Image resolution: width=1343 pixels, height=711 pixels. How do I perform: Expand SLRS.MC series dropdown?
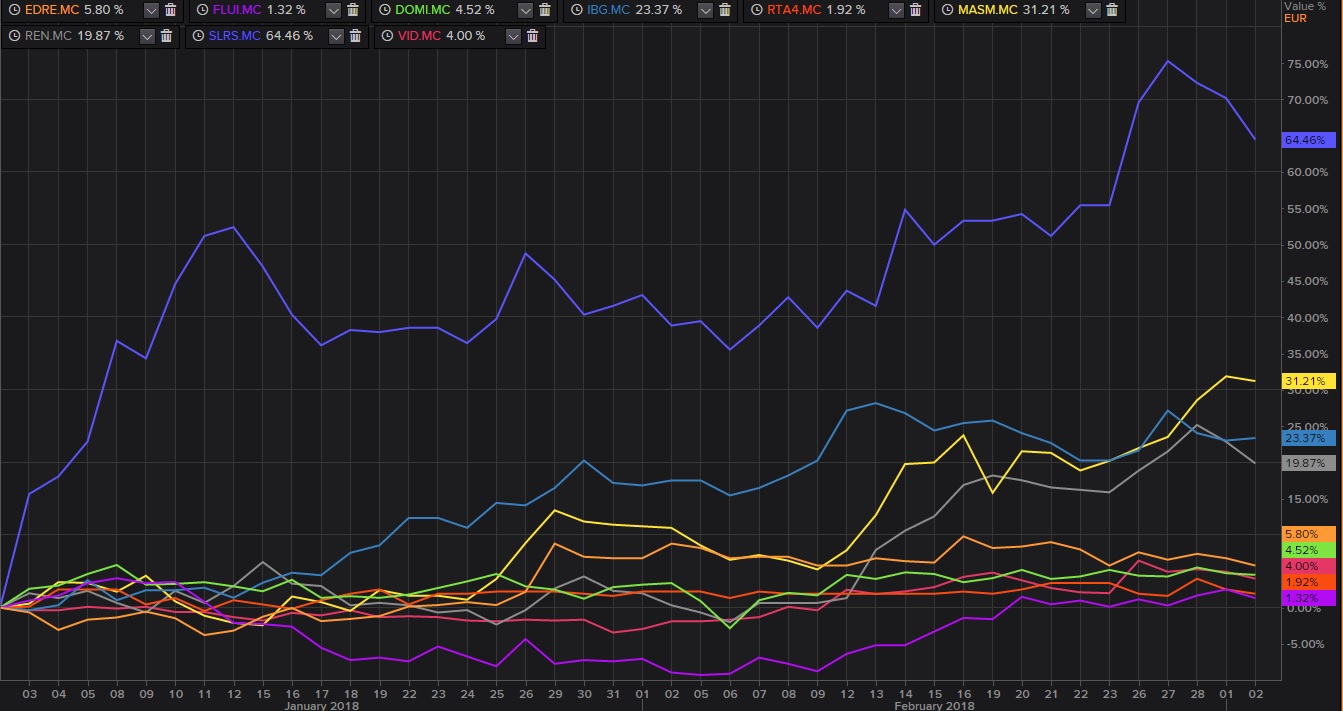(x=334, y=36)
